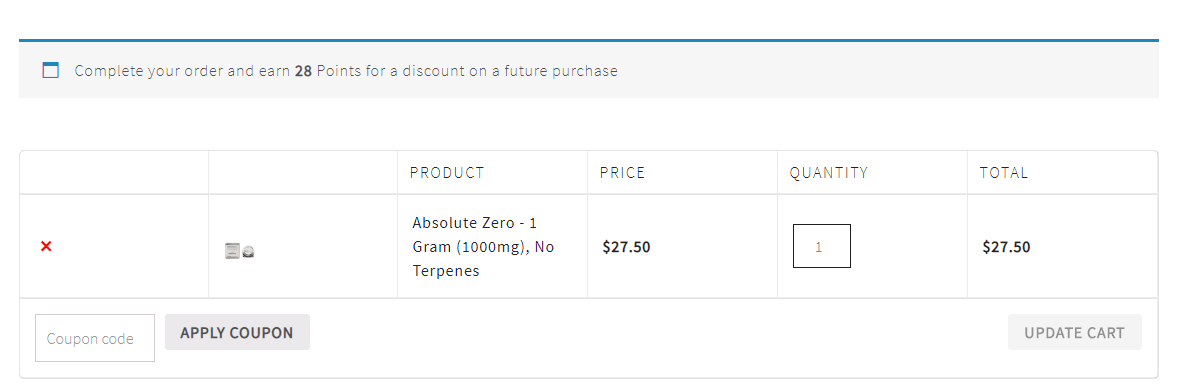
Task: Click 'discount on a future purchase' text
Action: tap(510, 71)
